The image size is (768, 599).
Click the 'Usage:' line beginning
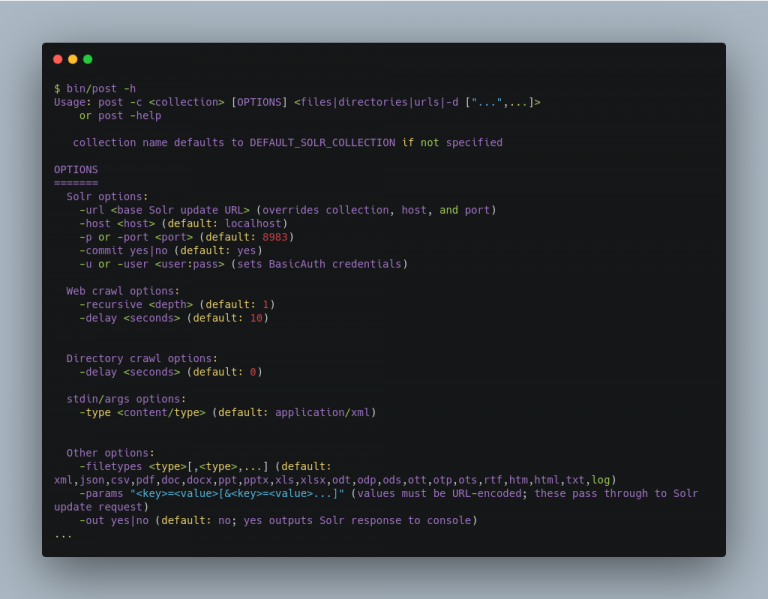pyautogui.click(x=70, y=102)
